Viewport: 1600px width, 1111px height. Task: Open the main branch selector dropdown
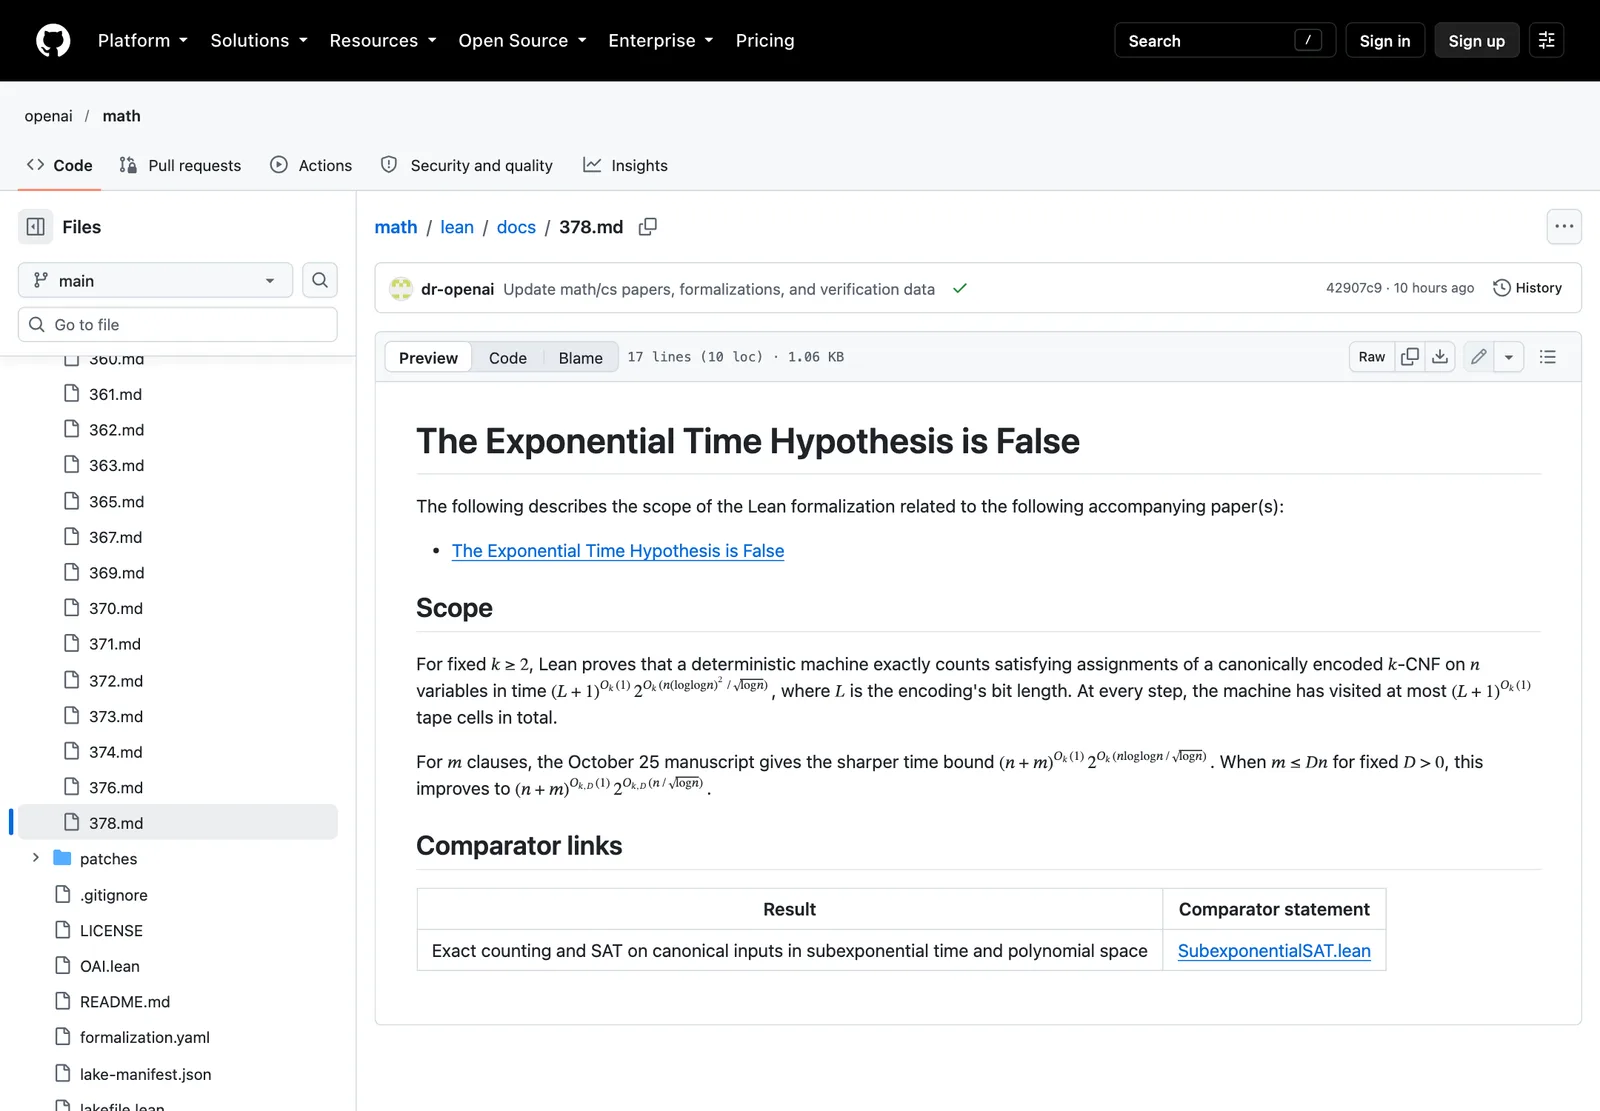coord(155,281)
